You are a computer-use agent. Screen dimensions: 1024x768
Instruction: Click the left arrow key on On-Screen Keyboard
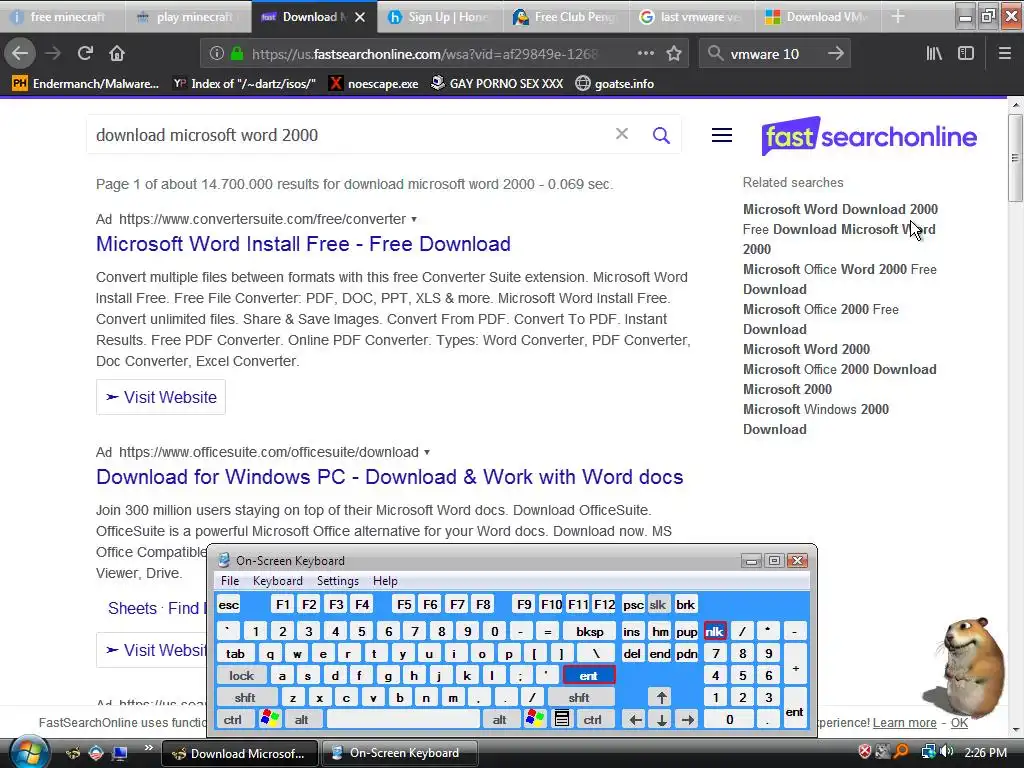(635, 720)
